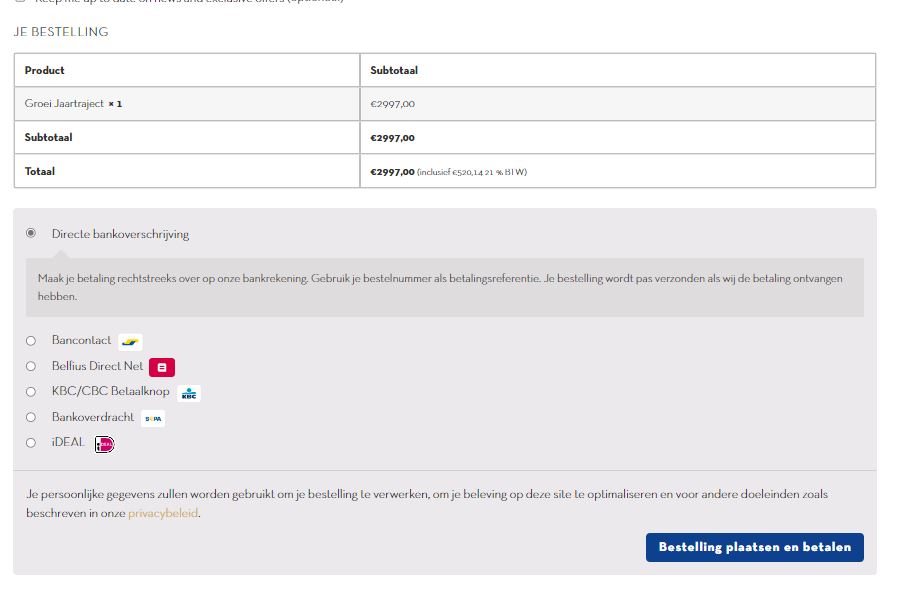The width and height of the screenshot is (898, 613).
Task: Select the Bankoverdracht radio button
Action: click(x=31, y=417)
